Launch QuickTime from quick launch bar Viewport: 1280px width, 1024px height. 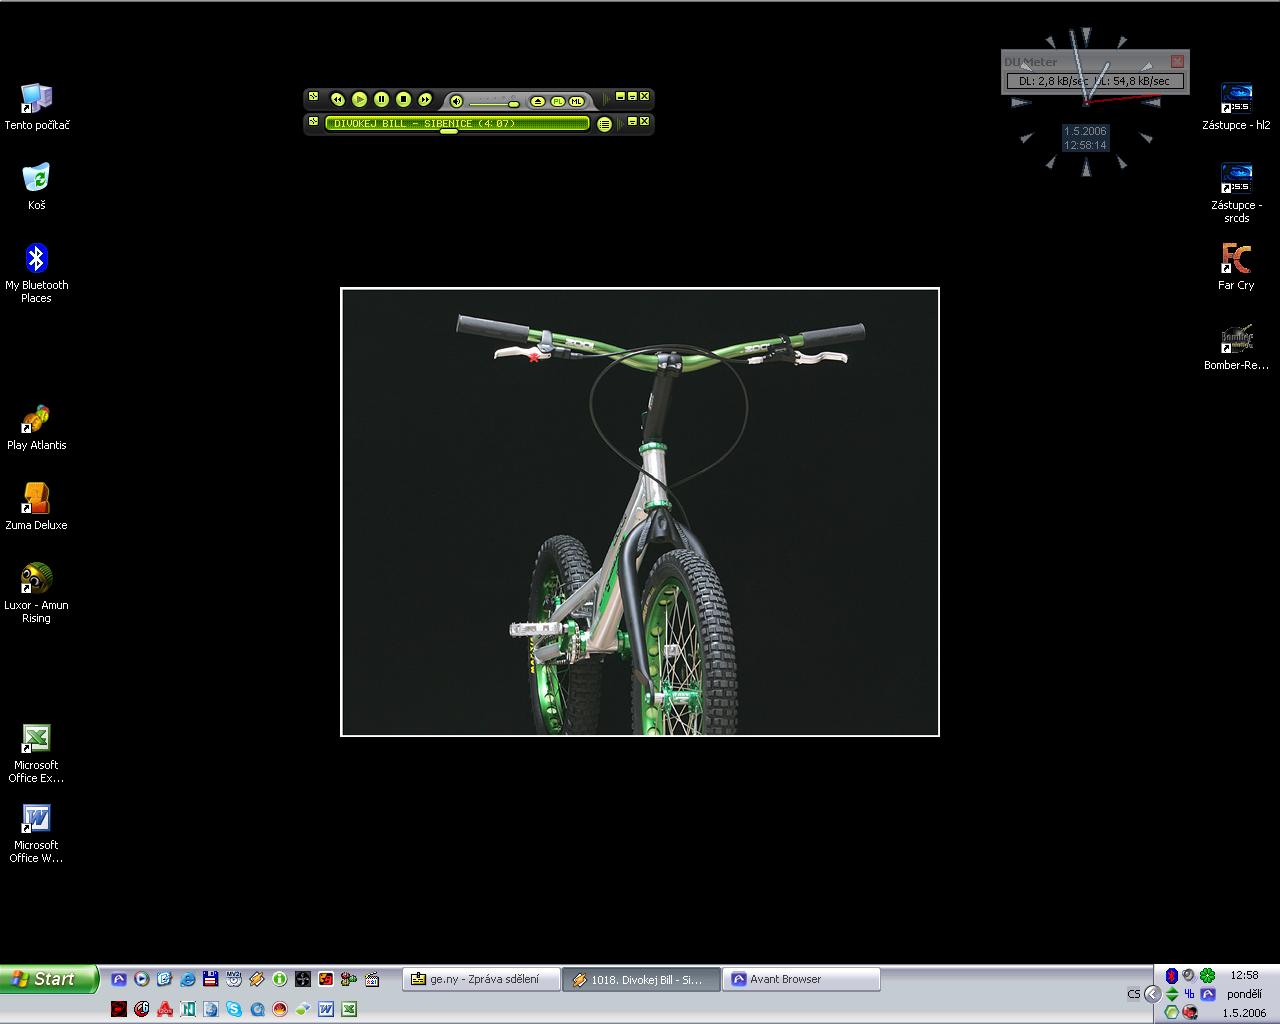point(257,1009)
